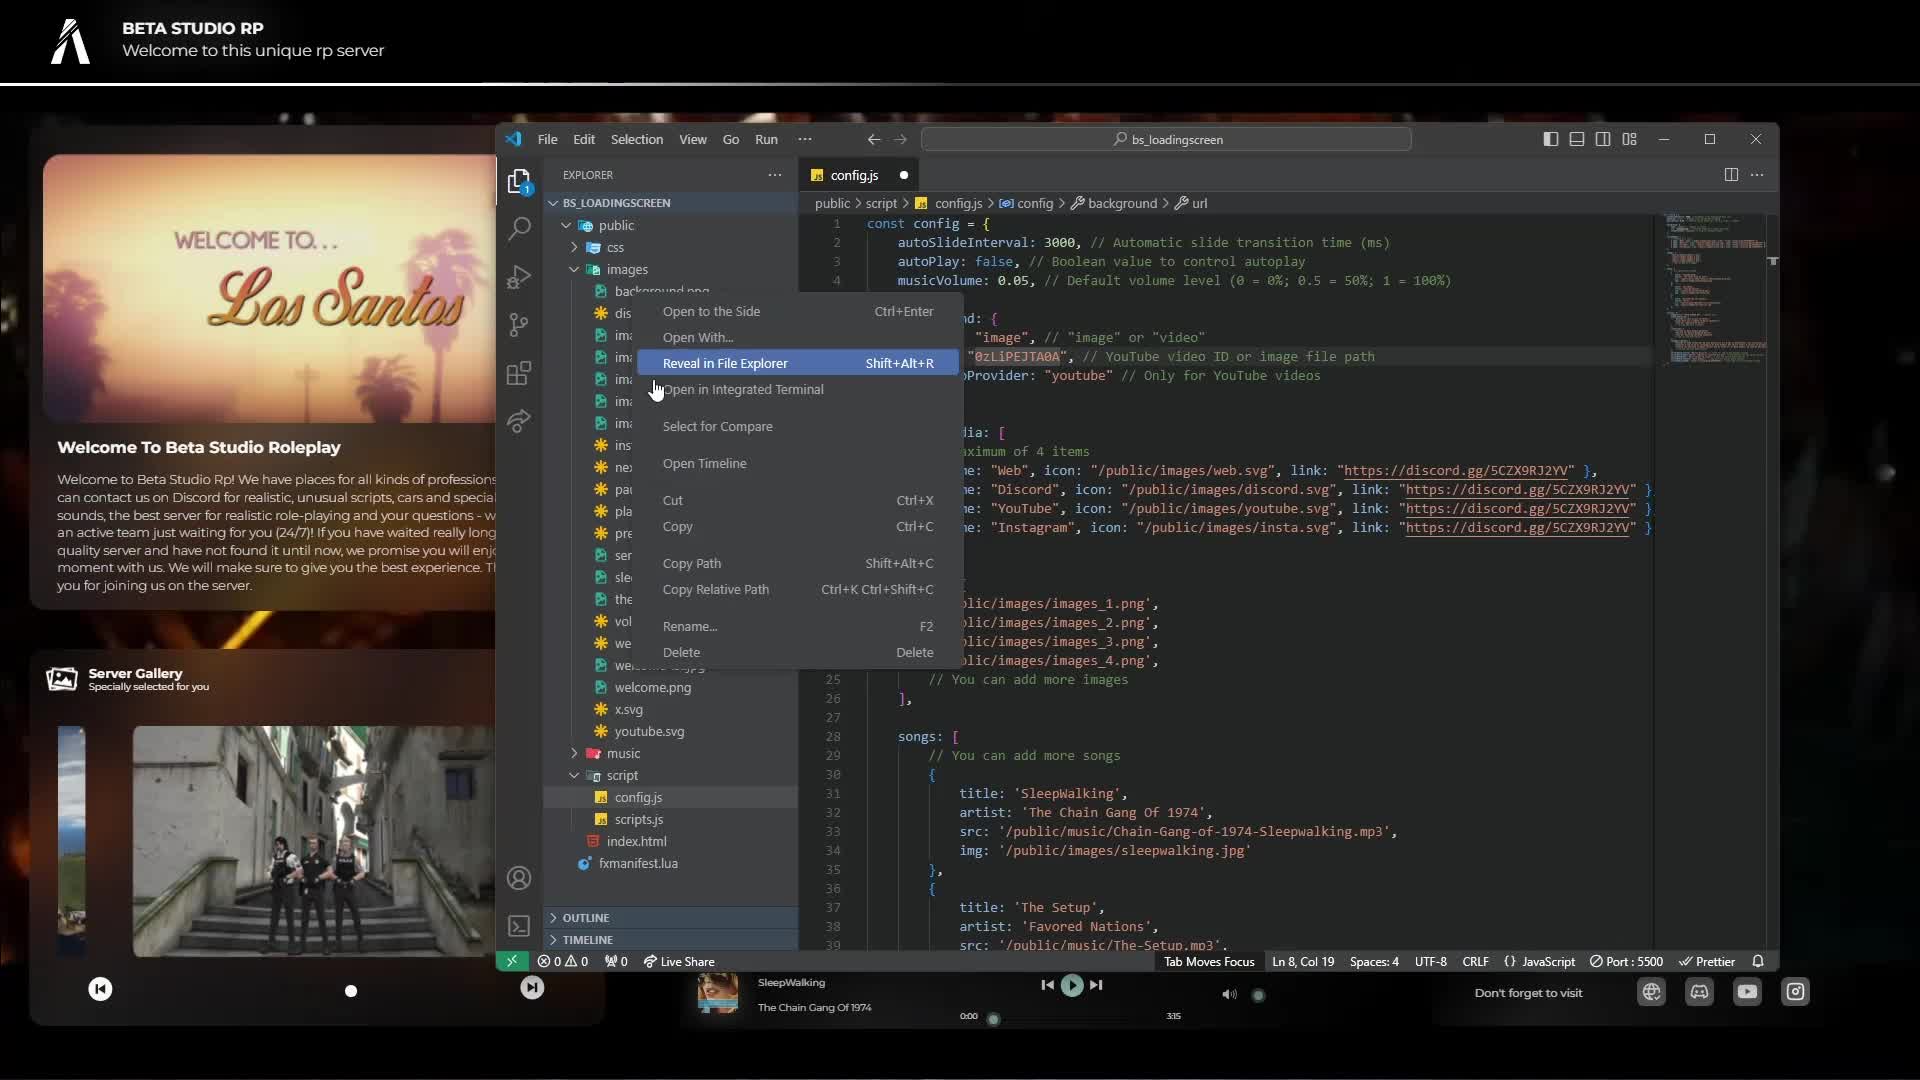Toggle the primary sidebar visibility
Viewport: 1920px width, 1080px height.
(1550, 139)
